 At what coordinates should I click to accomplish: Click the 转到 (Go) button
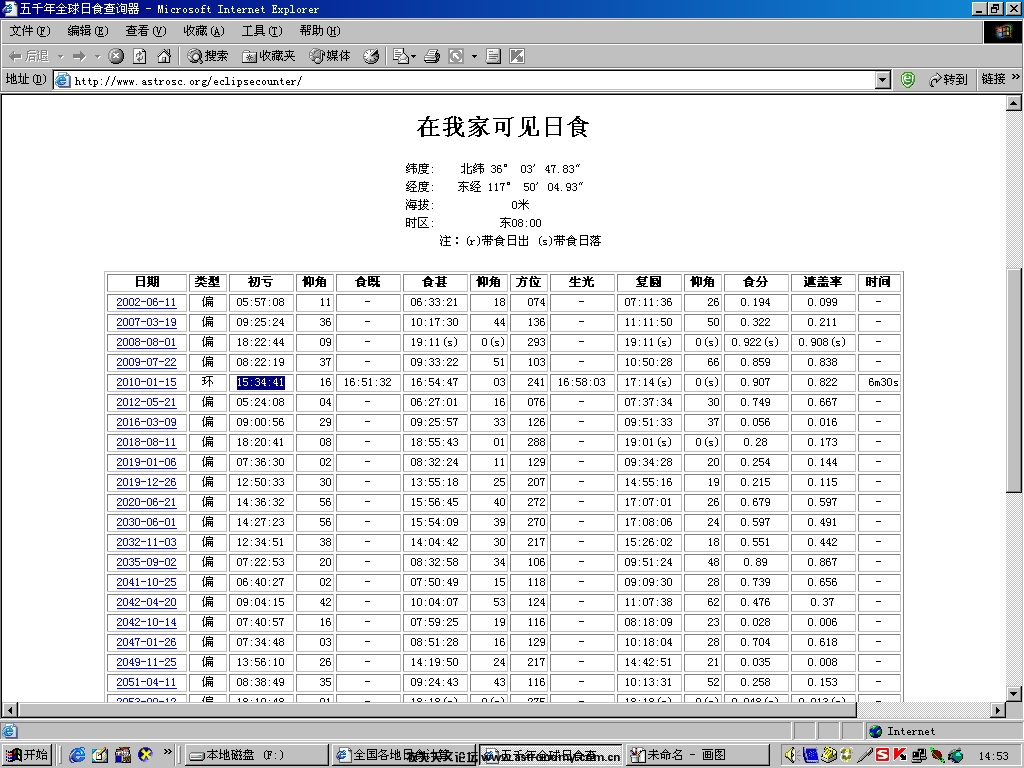pos(948,80)
